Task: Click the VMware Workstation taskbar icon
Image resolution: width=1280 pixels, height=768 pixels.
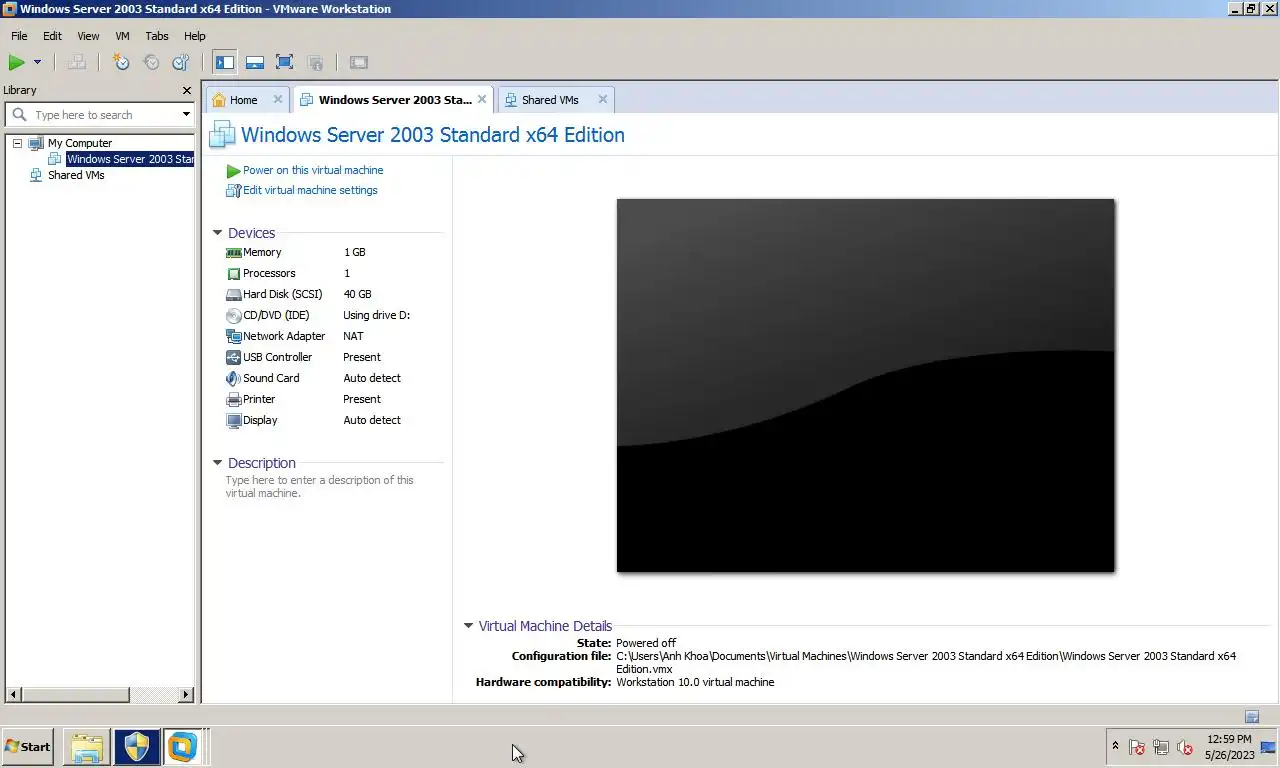Action: point(183,747)
